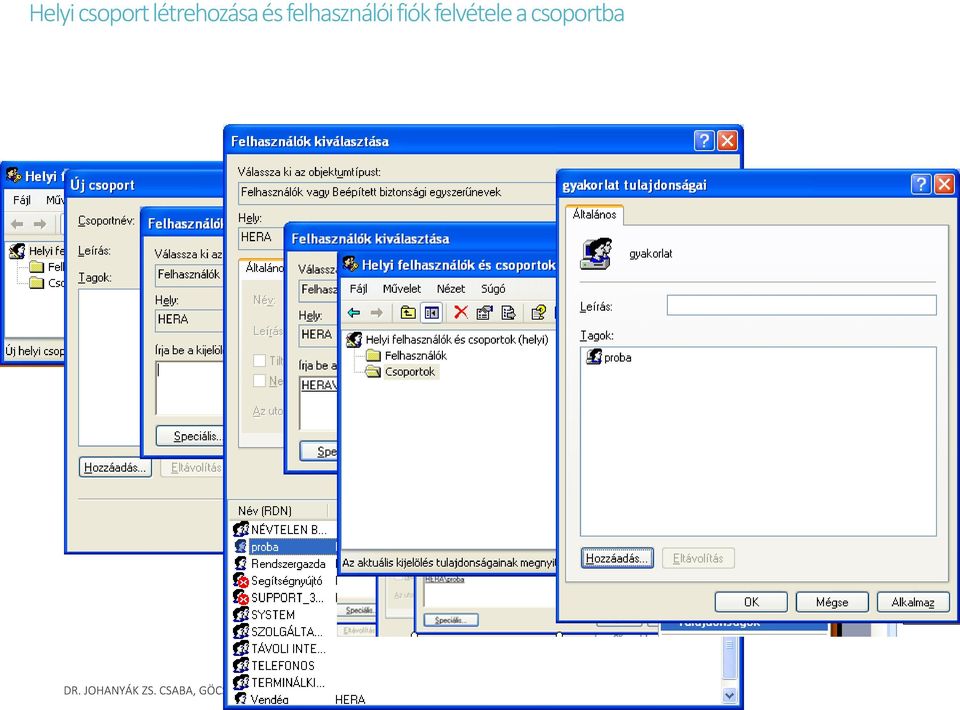Click Forward arrow in the leftmost Helyi window
The width and height of the screenshot is (960, 710).
tap(40, 224)
